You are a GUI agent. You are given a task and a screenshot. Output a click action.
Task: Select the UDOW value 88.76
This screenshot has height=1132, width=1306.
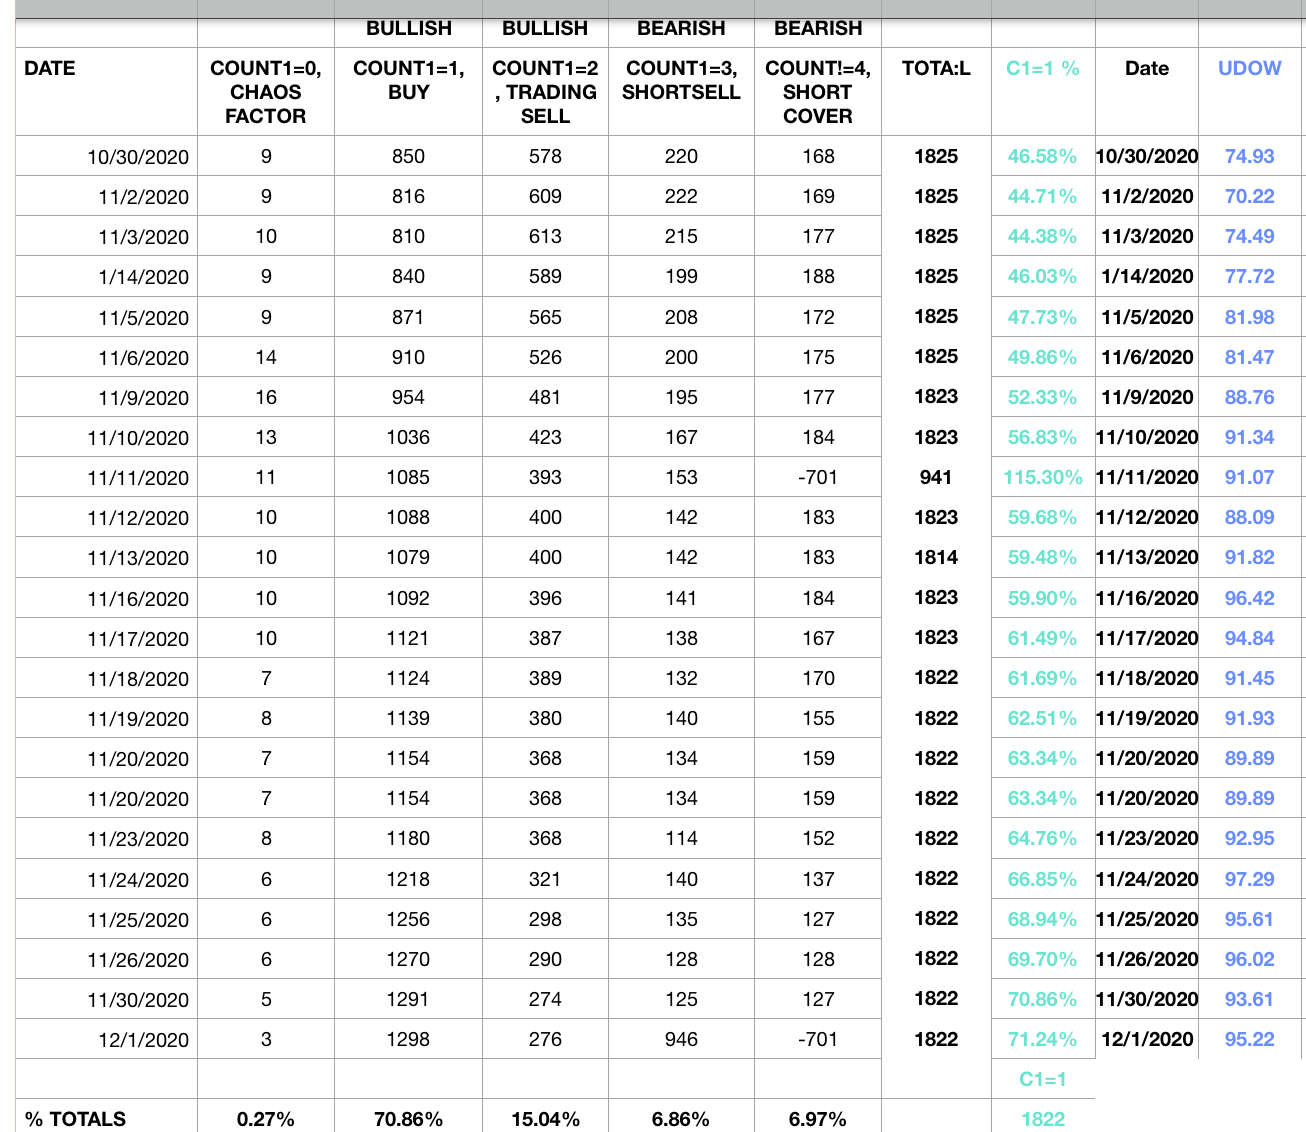(x=1250, y=397)
